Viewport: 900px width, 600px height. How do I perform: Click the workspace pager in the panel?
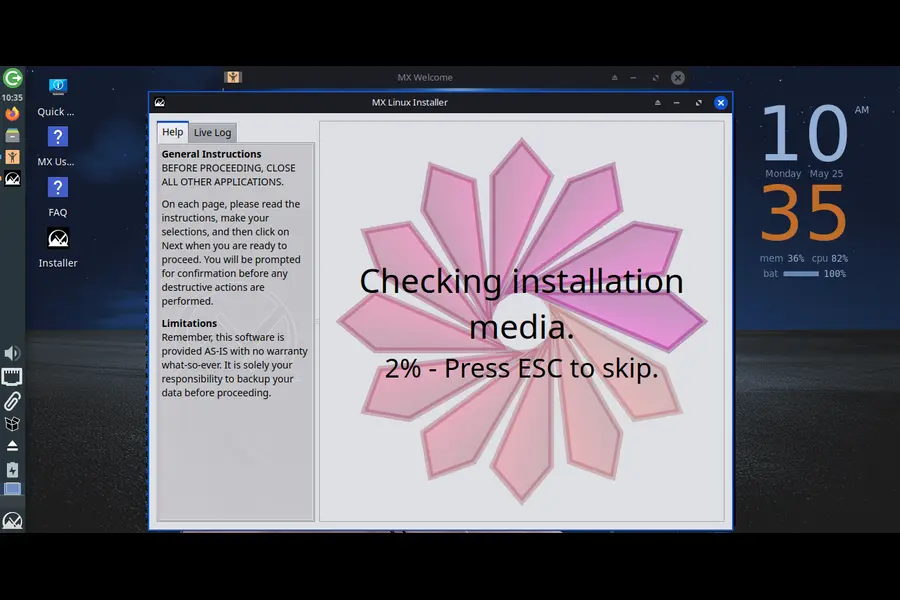coord(12,489)
